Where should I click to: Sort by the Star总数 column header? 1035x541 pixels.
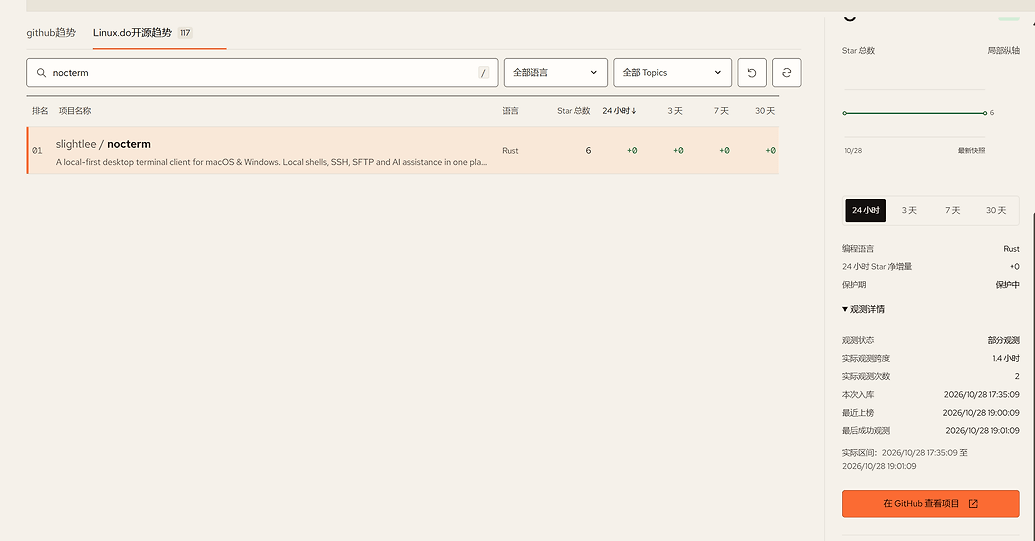(574, 111)
